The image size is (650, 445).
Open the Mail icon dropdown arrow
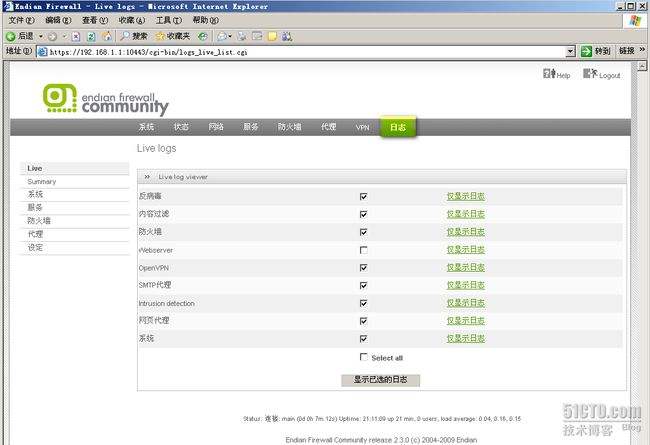pos(230,36)
